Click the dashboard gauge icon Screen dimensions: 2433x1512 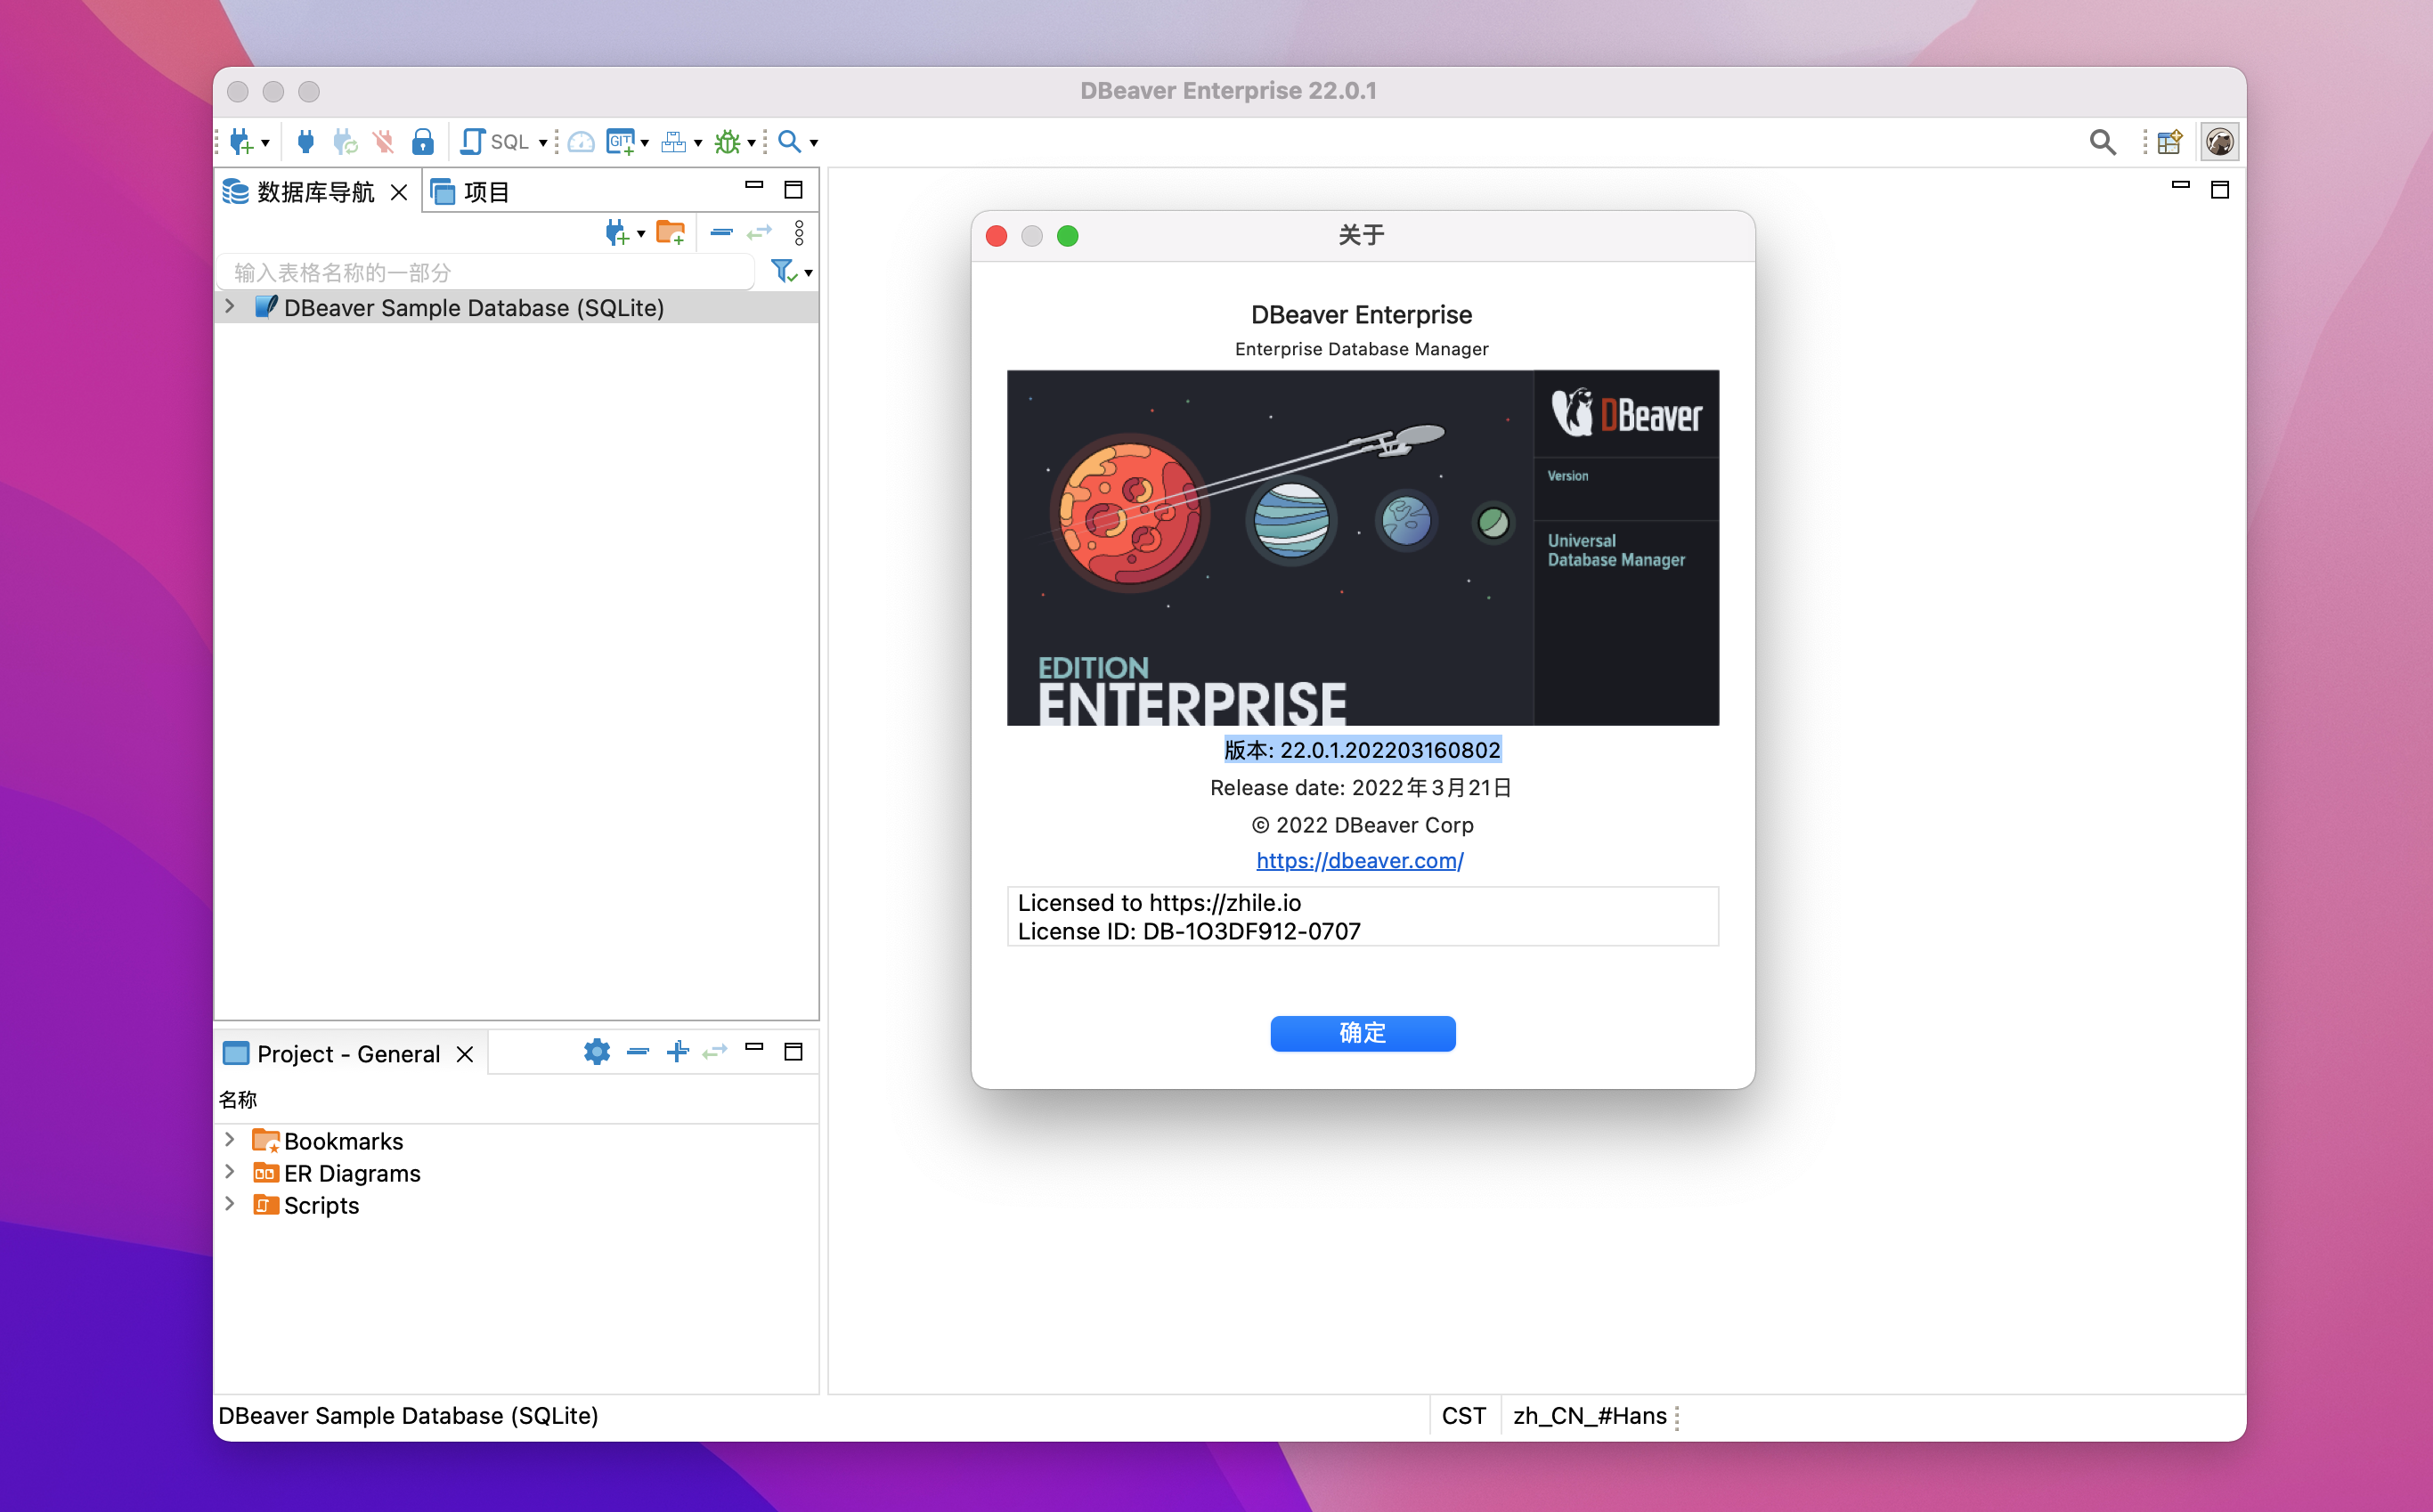tap(581, 142)
